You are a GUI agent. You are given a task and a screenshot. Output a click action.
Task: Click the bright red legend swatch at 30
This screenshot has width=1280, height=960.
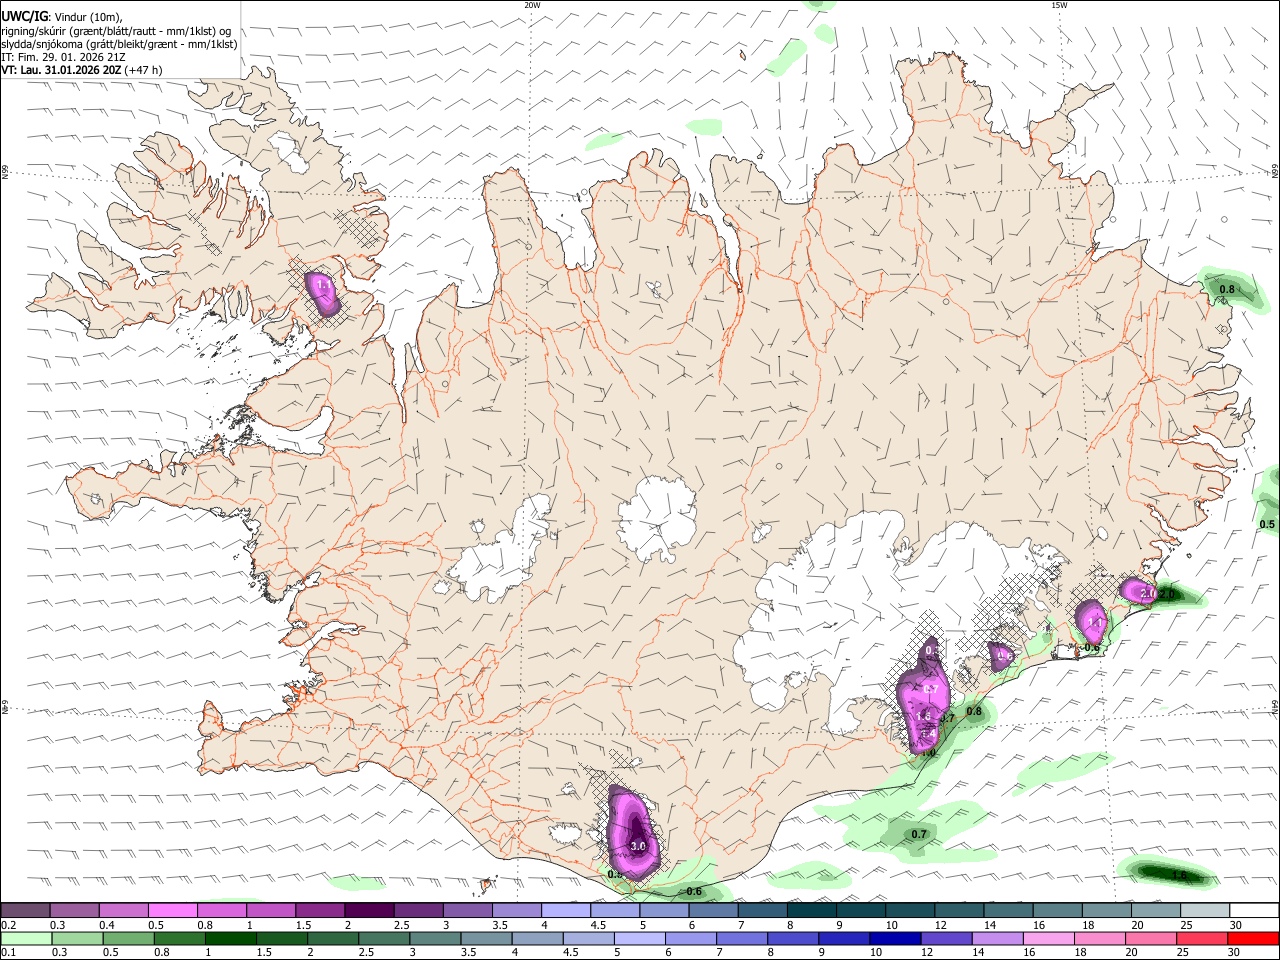point(1252,939)
